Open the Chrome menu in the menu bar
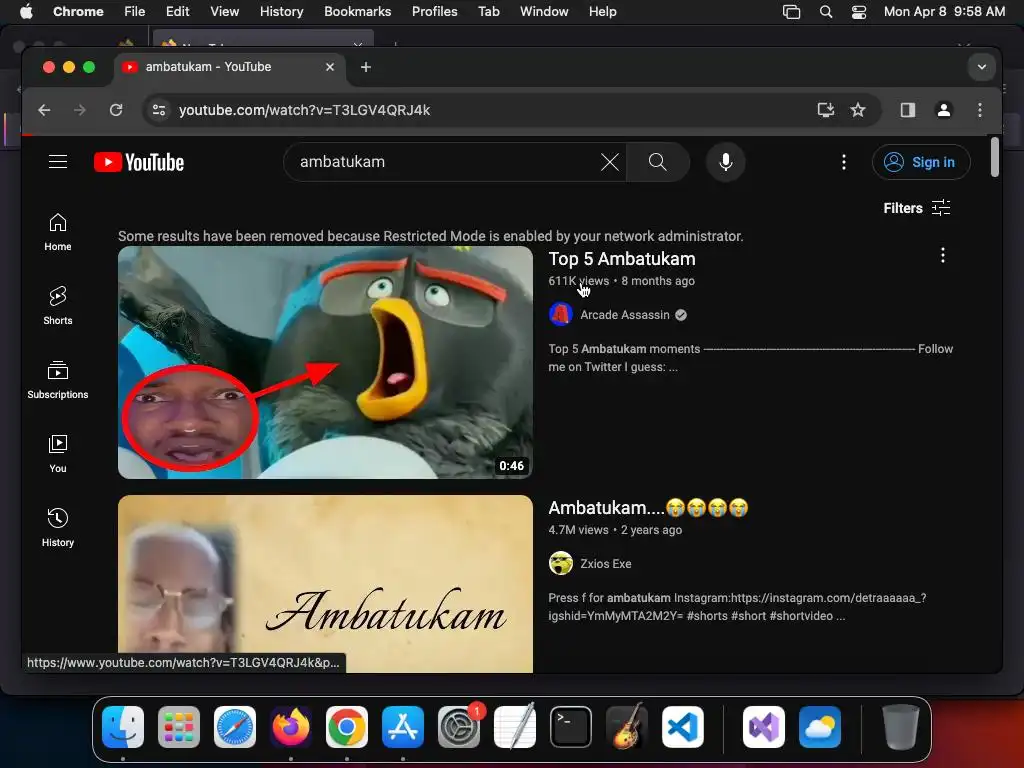Viewport: 1024px width, 768px height. point(78,11)
